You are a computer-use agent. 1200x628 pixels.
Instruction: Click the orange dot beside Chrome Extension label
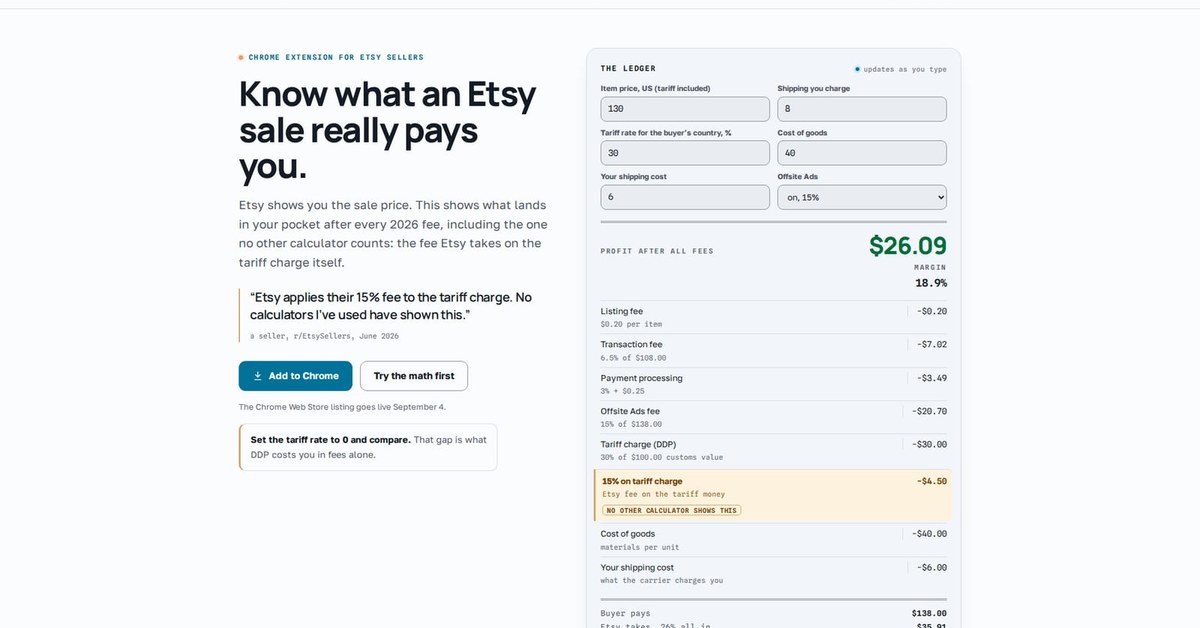[x=241, y=58]
